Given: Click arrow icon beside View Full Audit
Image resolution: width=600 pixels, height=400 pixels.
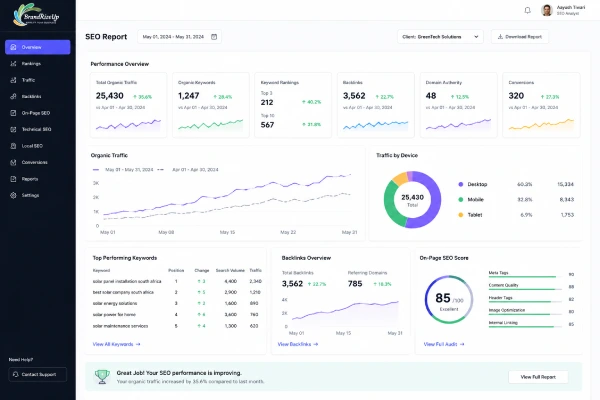Looking at the screenshot, I should click(x=462, y=344).
